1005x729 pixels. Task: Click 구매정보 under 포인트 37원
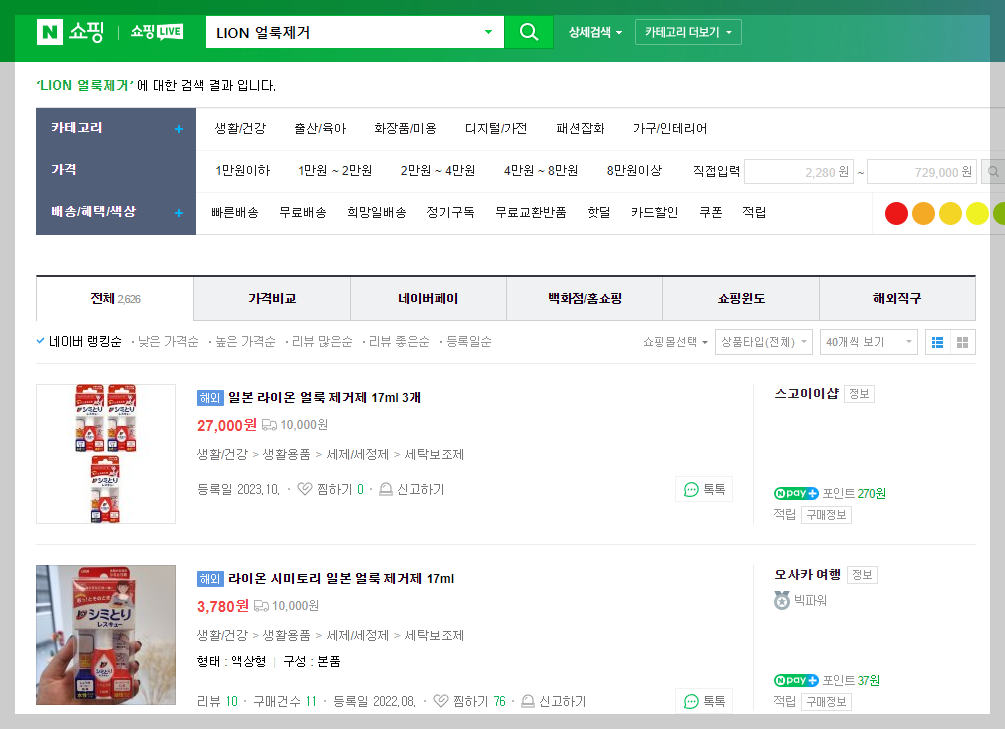point(826,701)
